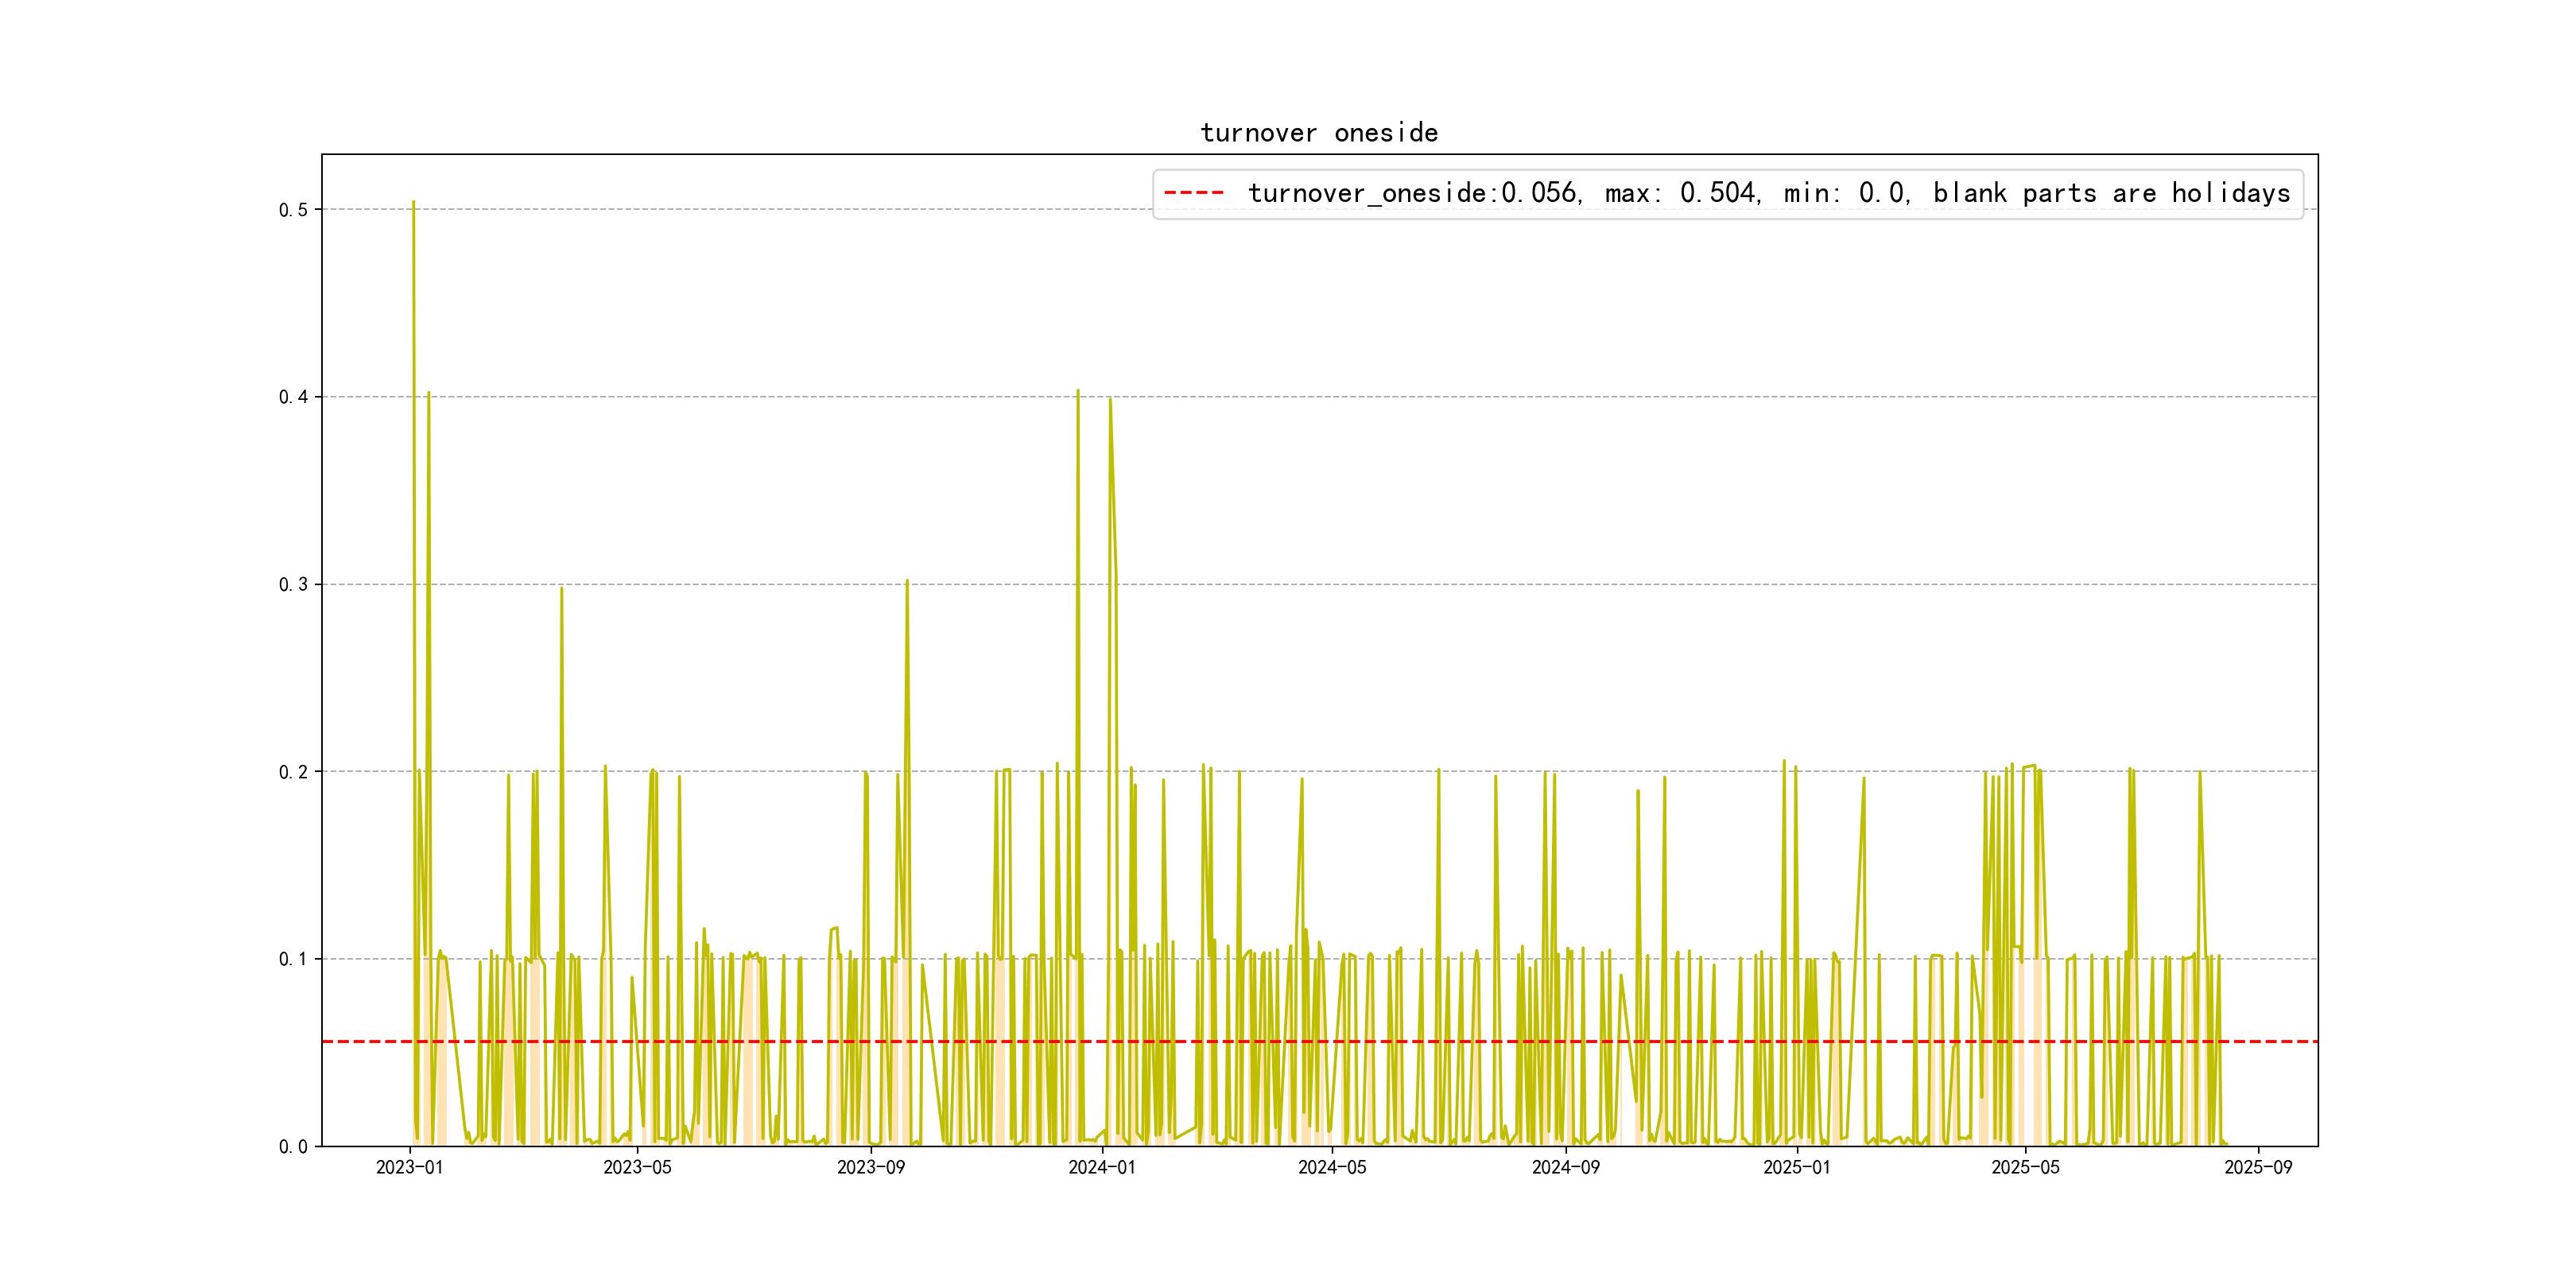The image size is (2576, 1288).
Task: Click the 0.0 y-axis tick label
Action: (293, 1147)
